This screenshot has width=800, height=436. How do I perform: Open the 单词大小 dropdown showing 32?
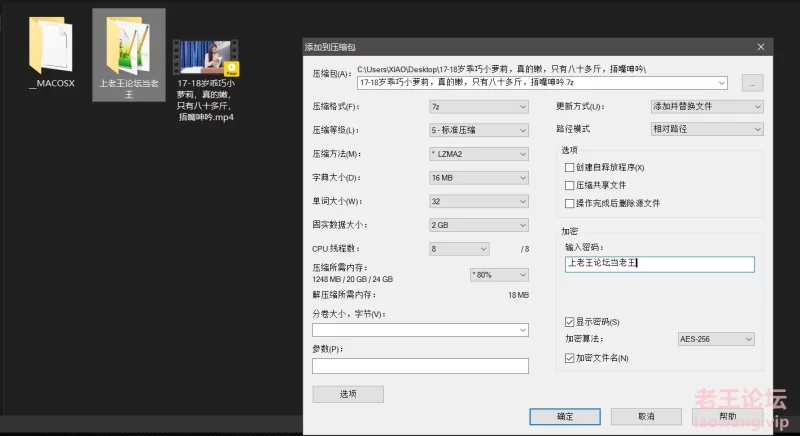pyautogui.click(x=479, y=201)
